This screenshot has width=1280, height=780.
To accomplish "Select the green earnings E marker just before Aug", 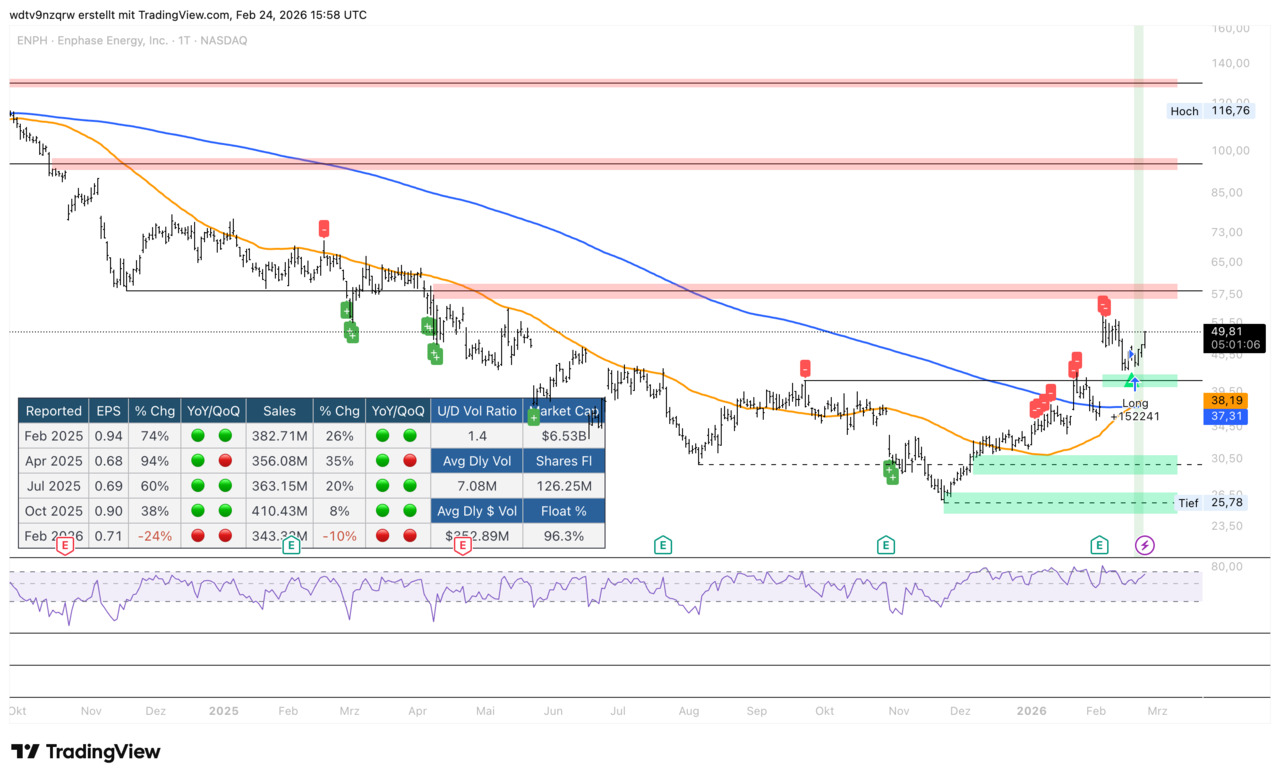I will [x=662, y=545].
